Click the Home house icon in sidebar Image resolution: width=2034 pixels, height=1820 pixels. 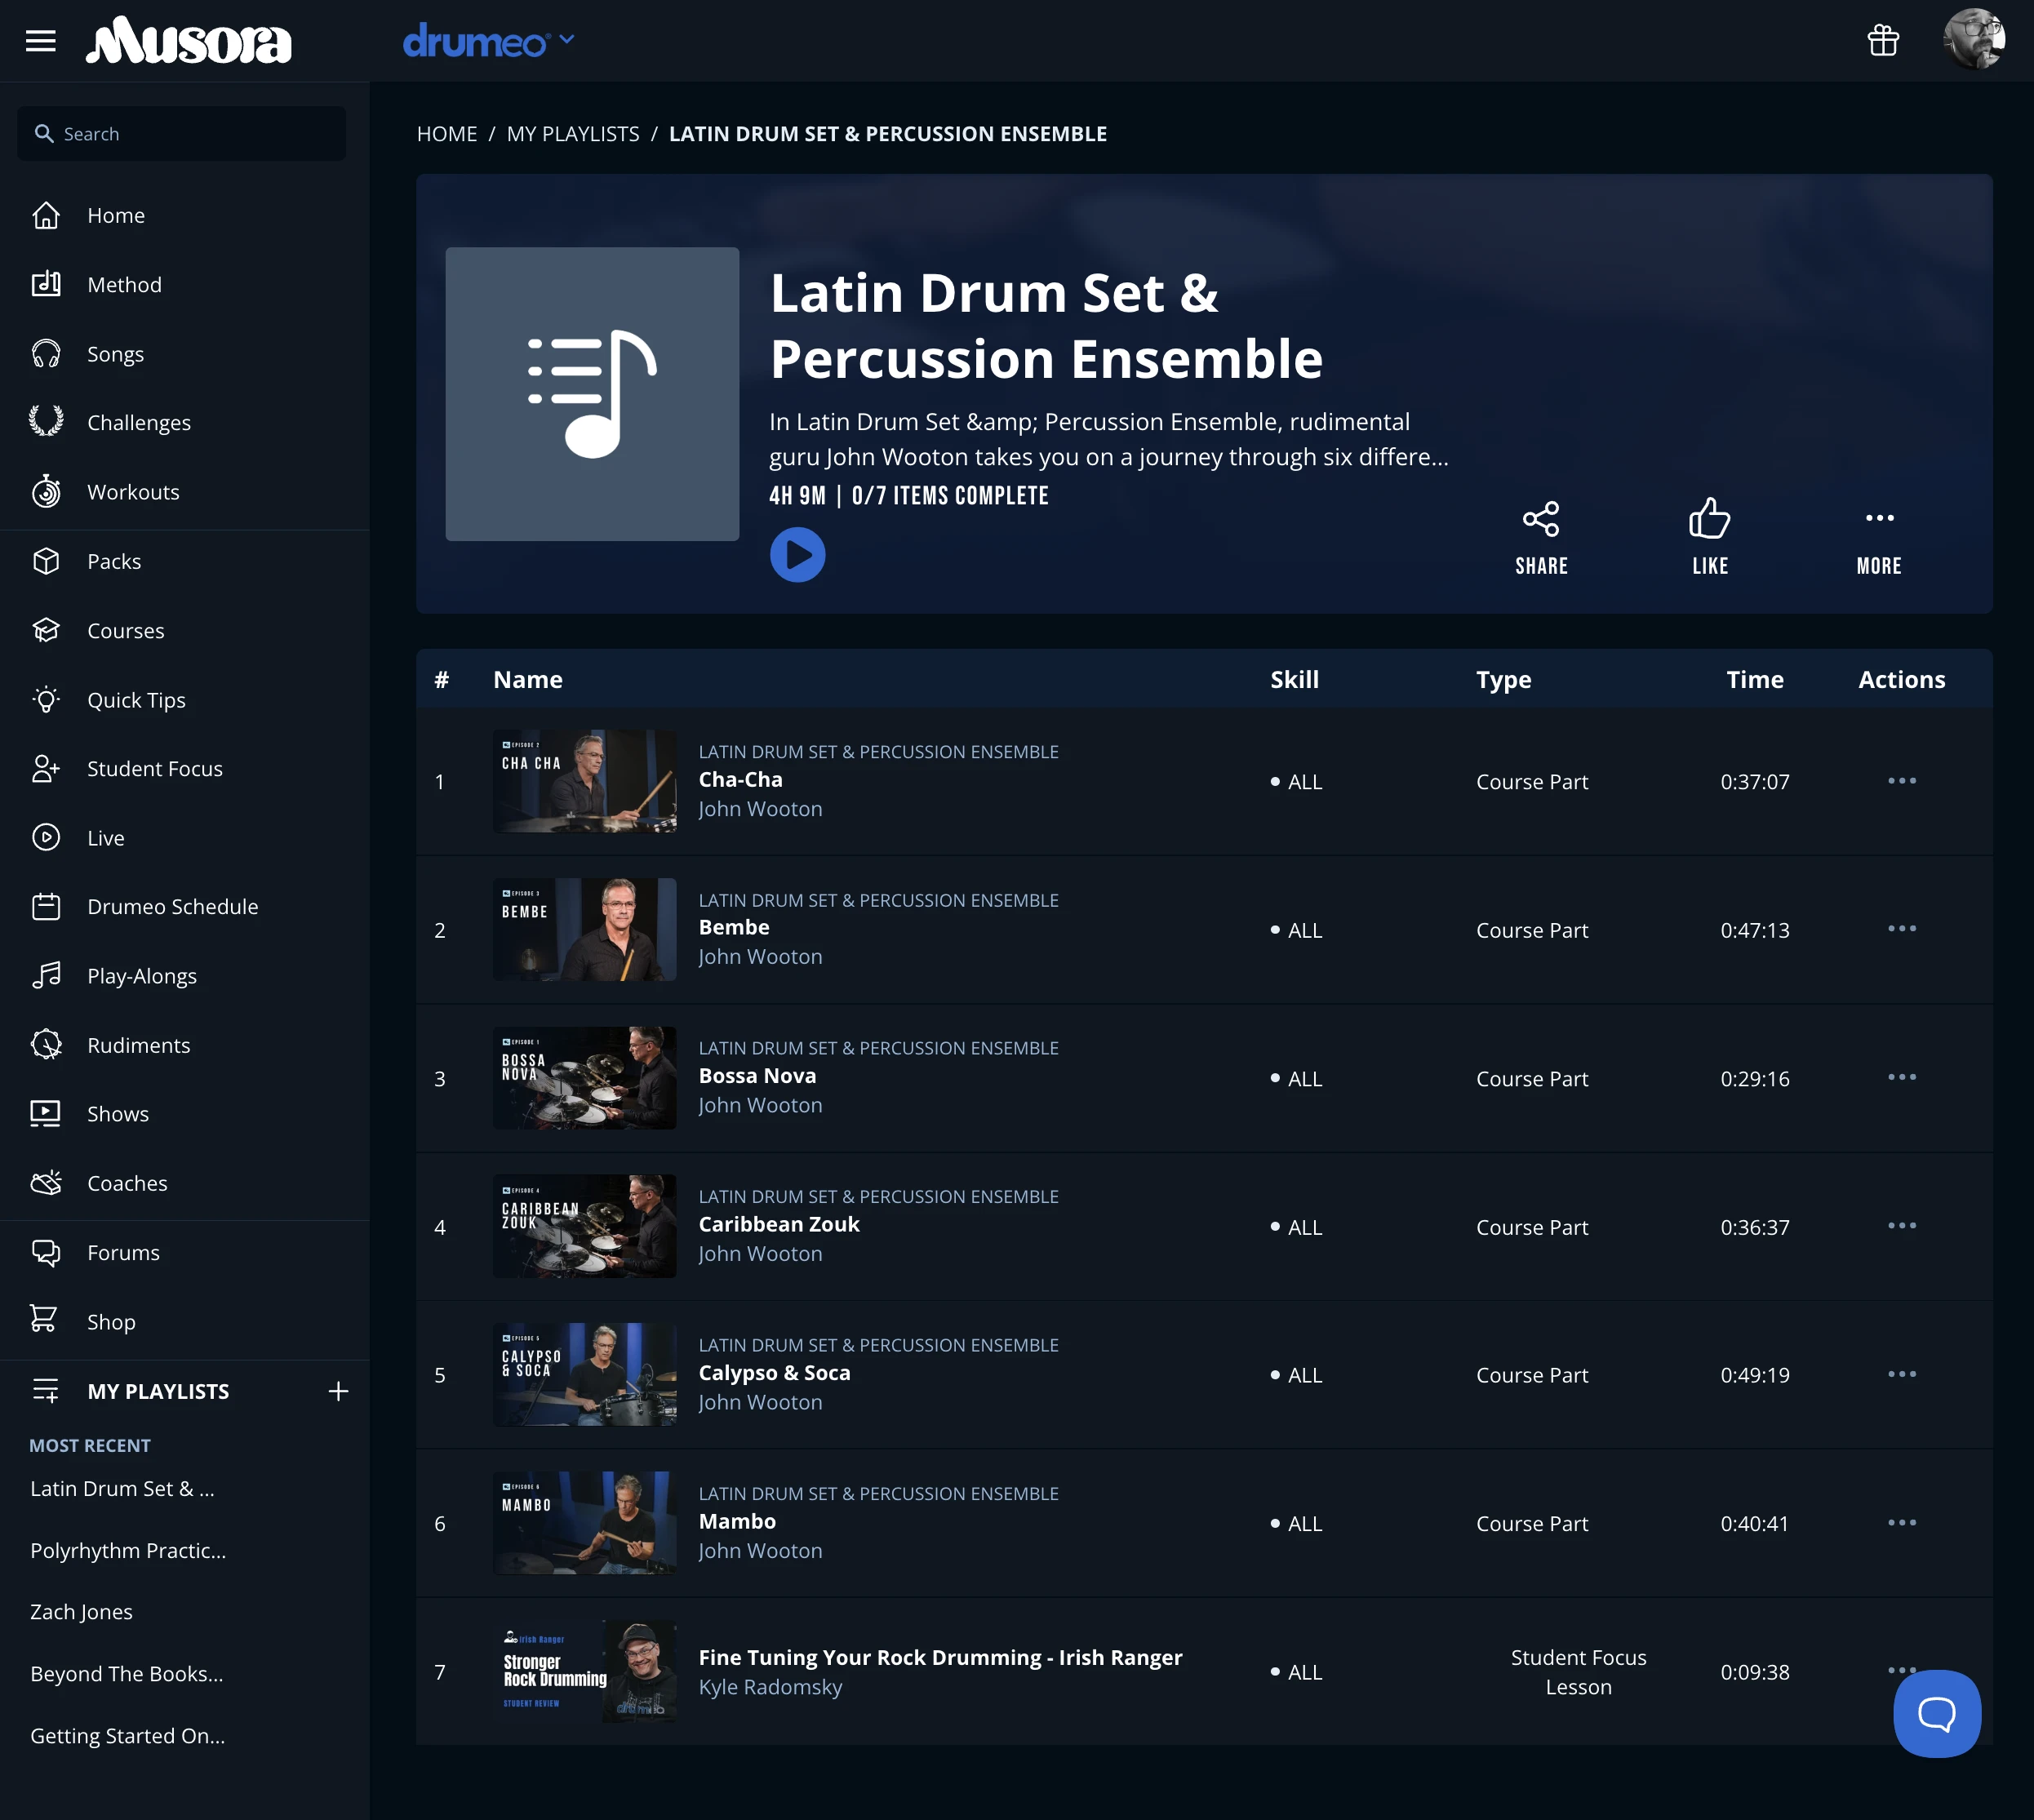tap(46, 215)
